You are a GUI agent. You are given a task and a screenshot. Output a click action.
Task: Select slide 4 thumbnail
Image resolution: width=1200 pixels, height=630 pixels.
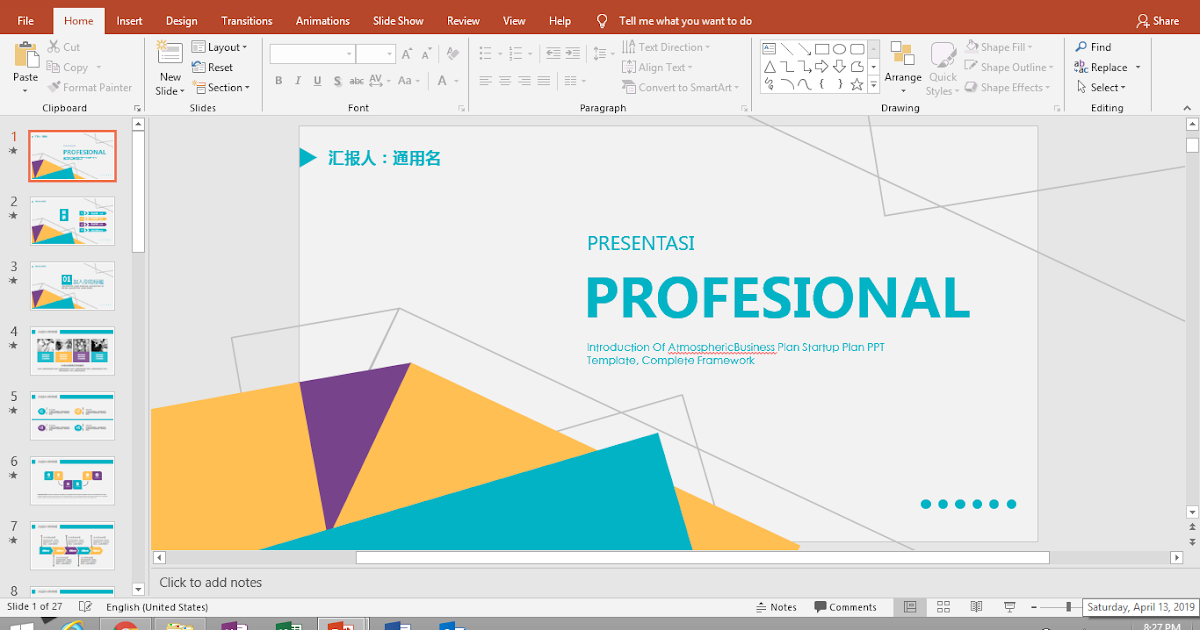pyautogui.click(x=72, y=351)
